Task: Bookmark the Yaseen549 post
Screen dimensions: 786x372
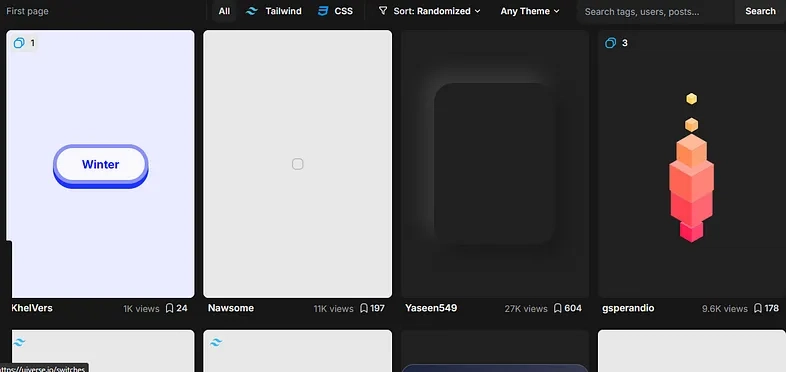Action: tap(557, 308)
